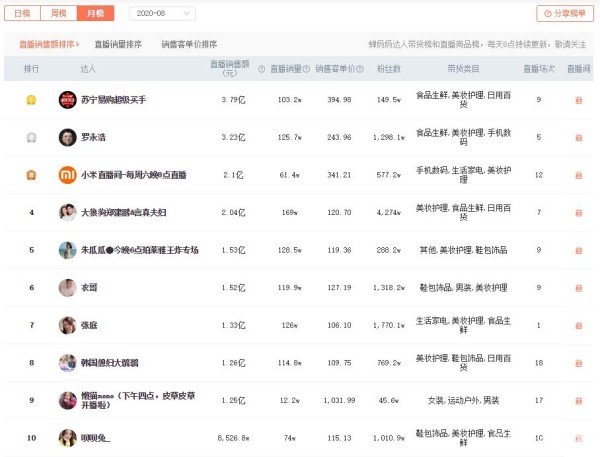The height and width of the screenshot is (457, 600).
Task: Open live room icon for 韩国媳妇大璐璐
Action: (579, 363)
